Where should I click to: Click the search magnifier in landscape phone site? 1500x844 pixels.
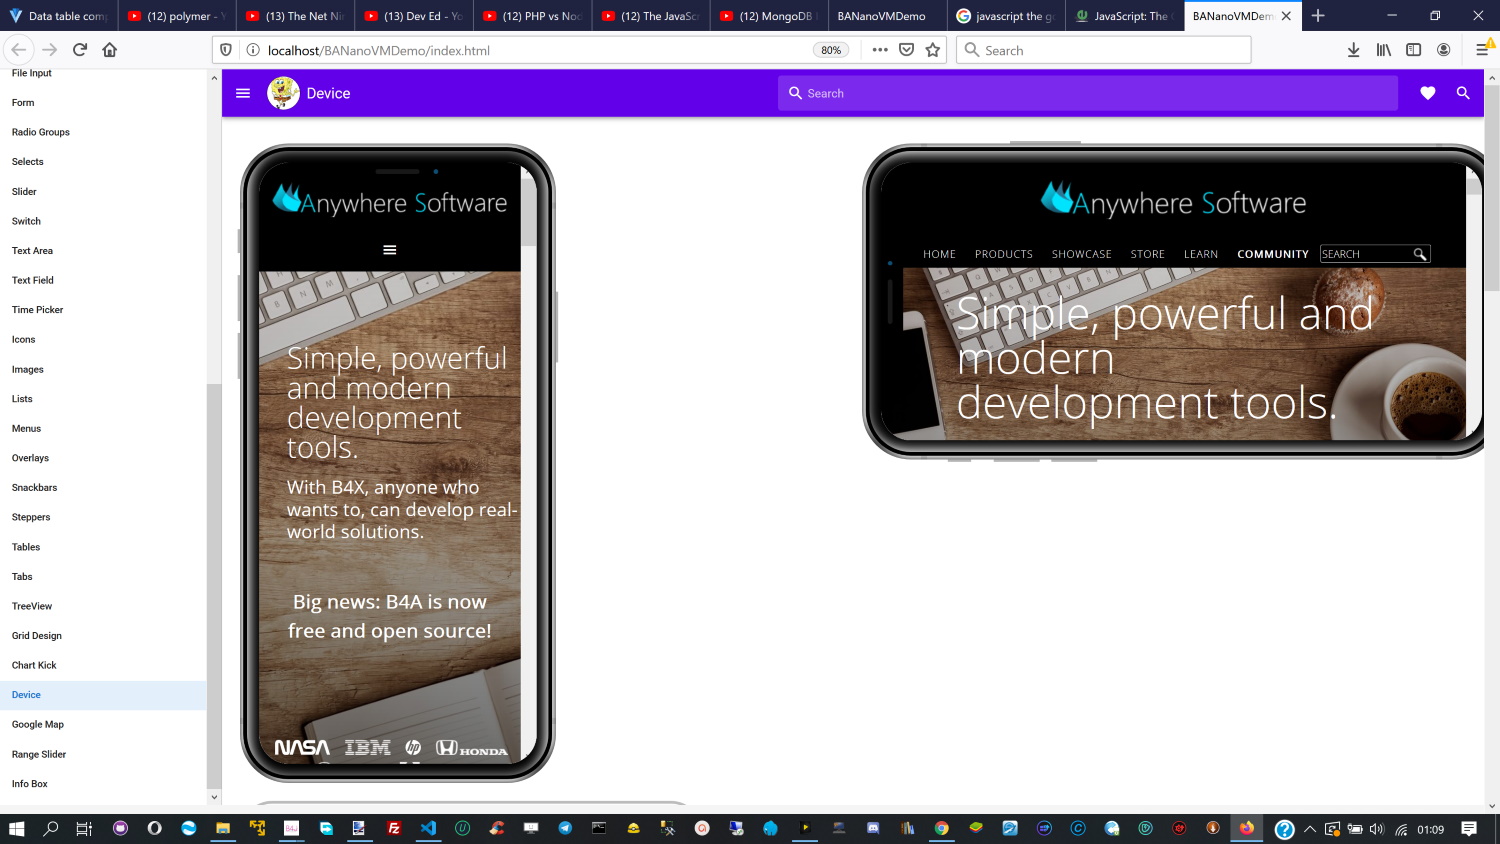point(1420,254)
